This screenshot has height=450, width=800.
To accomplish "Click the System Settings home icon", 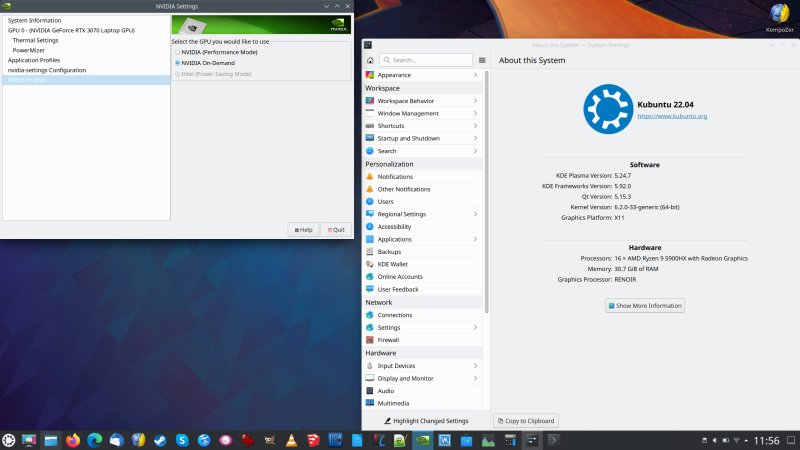I will point(370,60).
